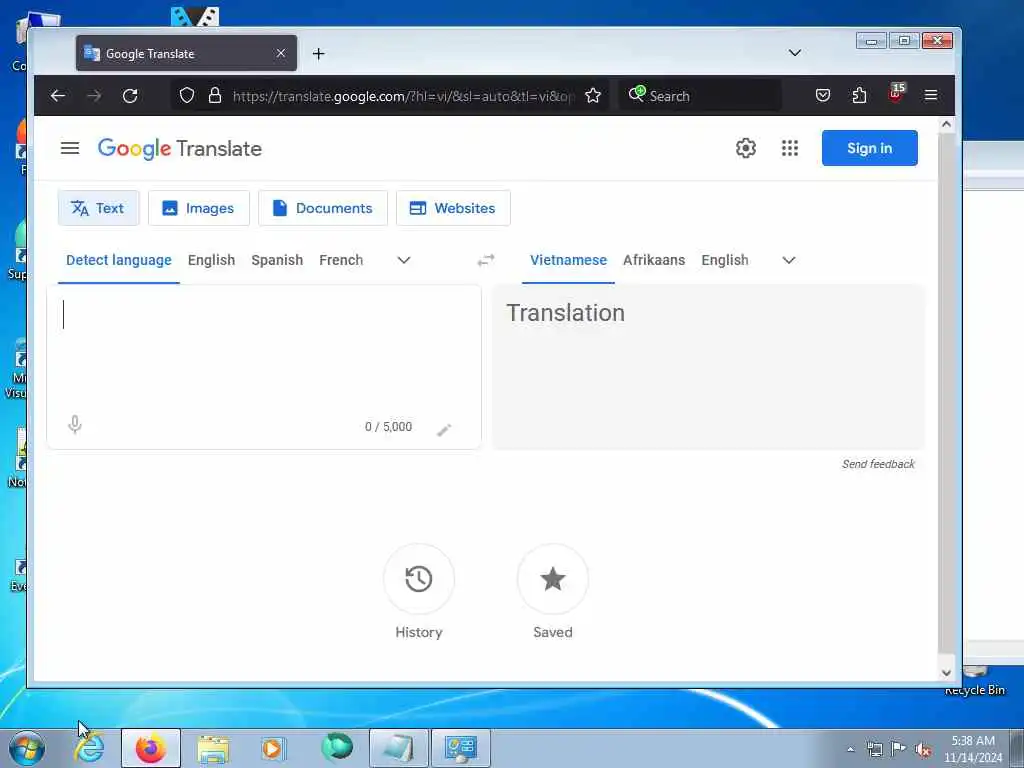The height and width of the screenshot is (768, 1024).
Task: Go back to previous page
Action: tap(58, 96)
